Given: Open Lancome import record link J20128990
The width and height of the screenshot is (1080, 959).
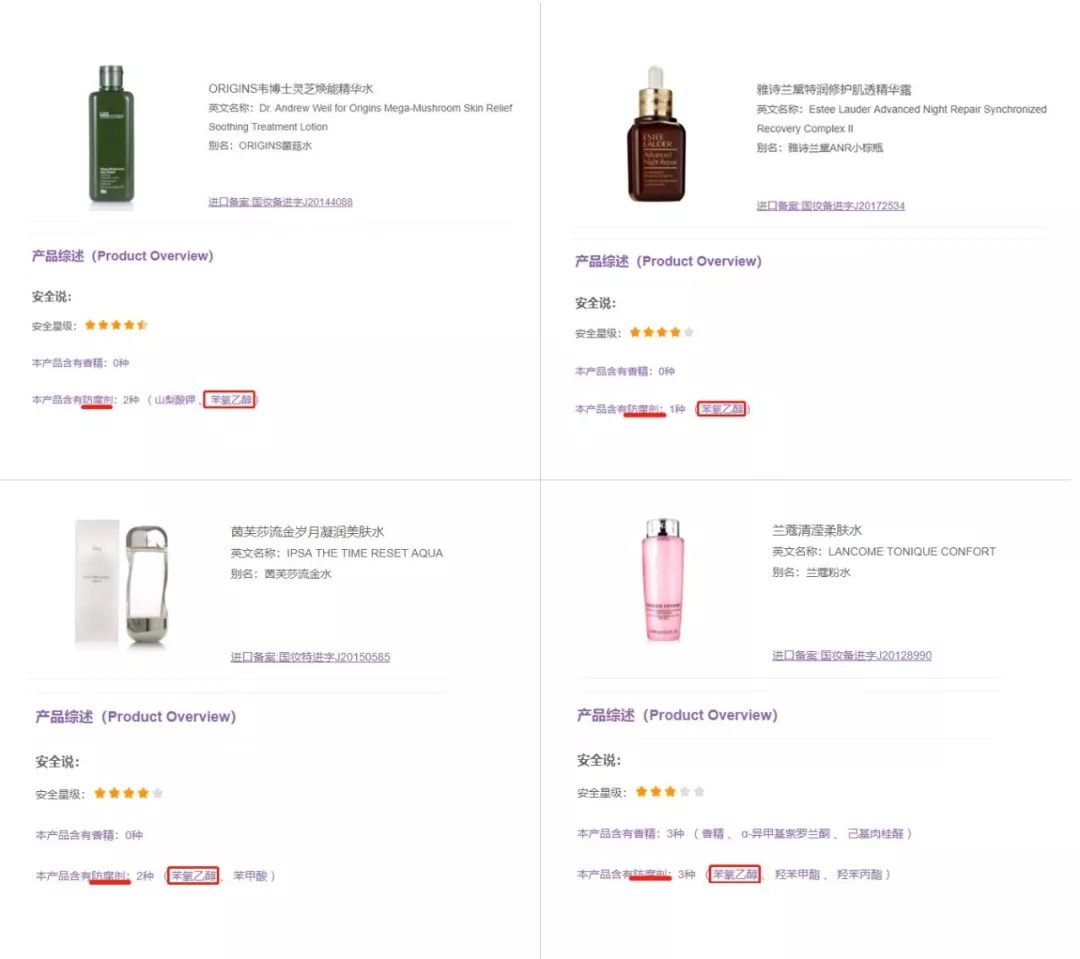Looking at the screenshot, I should coord(851,656).
